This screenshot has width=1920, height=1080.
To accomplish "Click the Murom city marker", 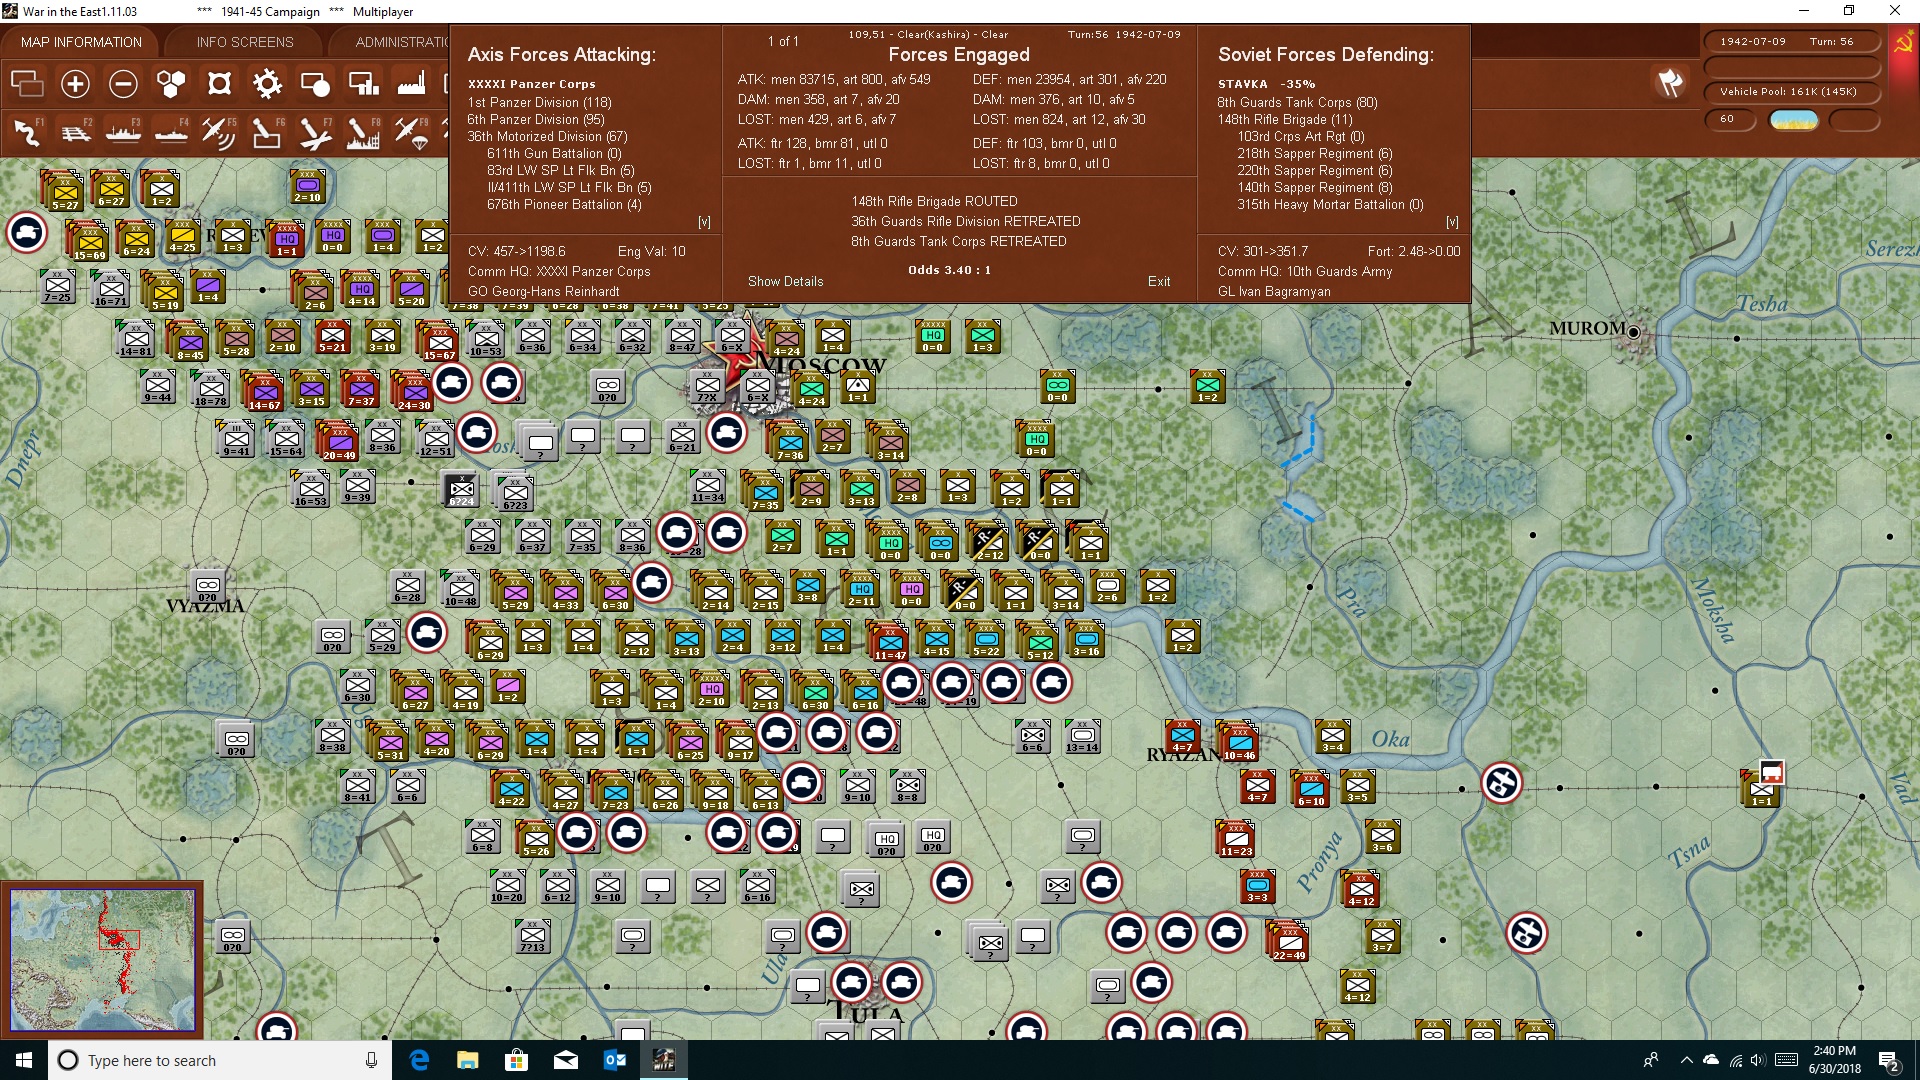I will 1634,332.
